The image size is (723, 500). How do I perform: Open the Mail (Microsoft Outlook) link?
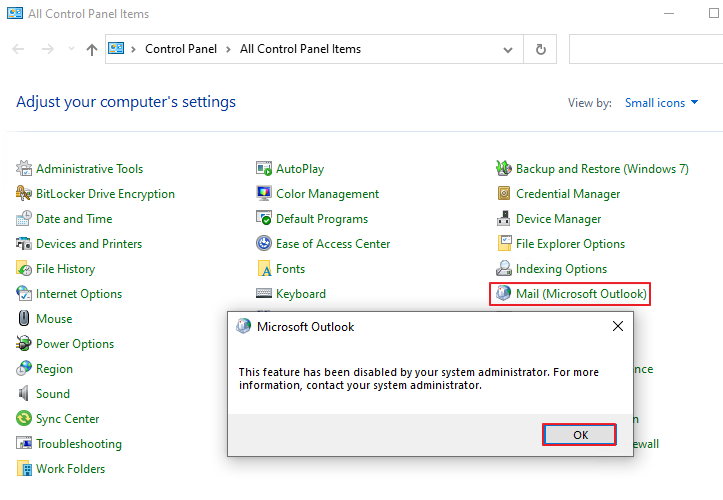pyautogui.click(x=581, y=294)
